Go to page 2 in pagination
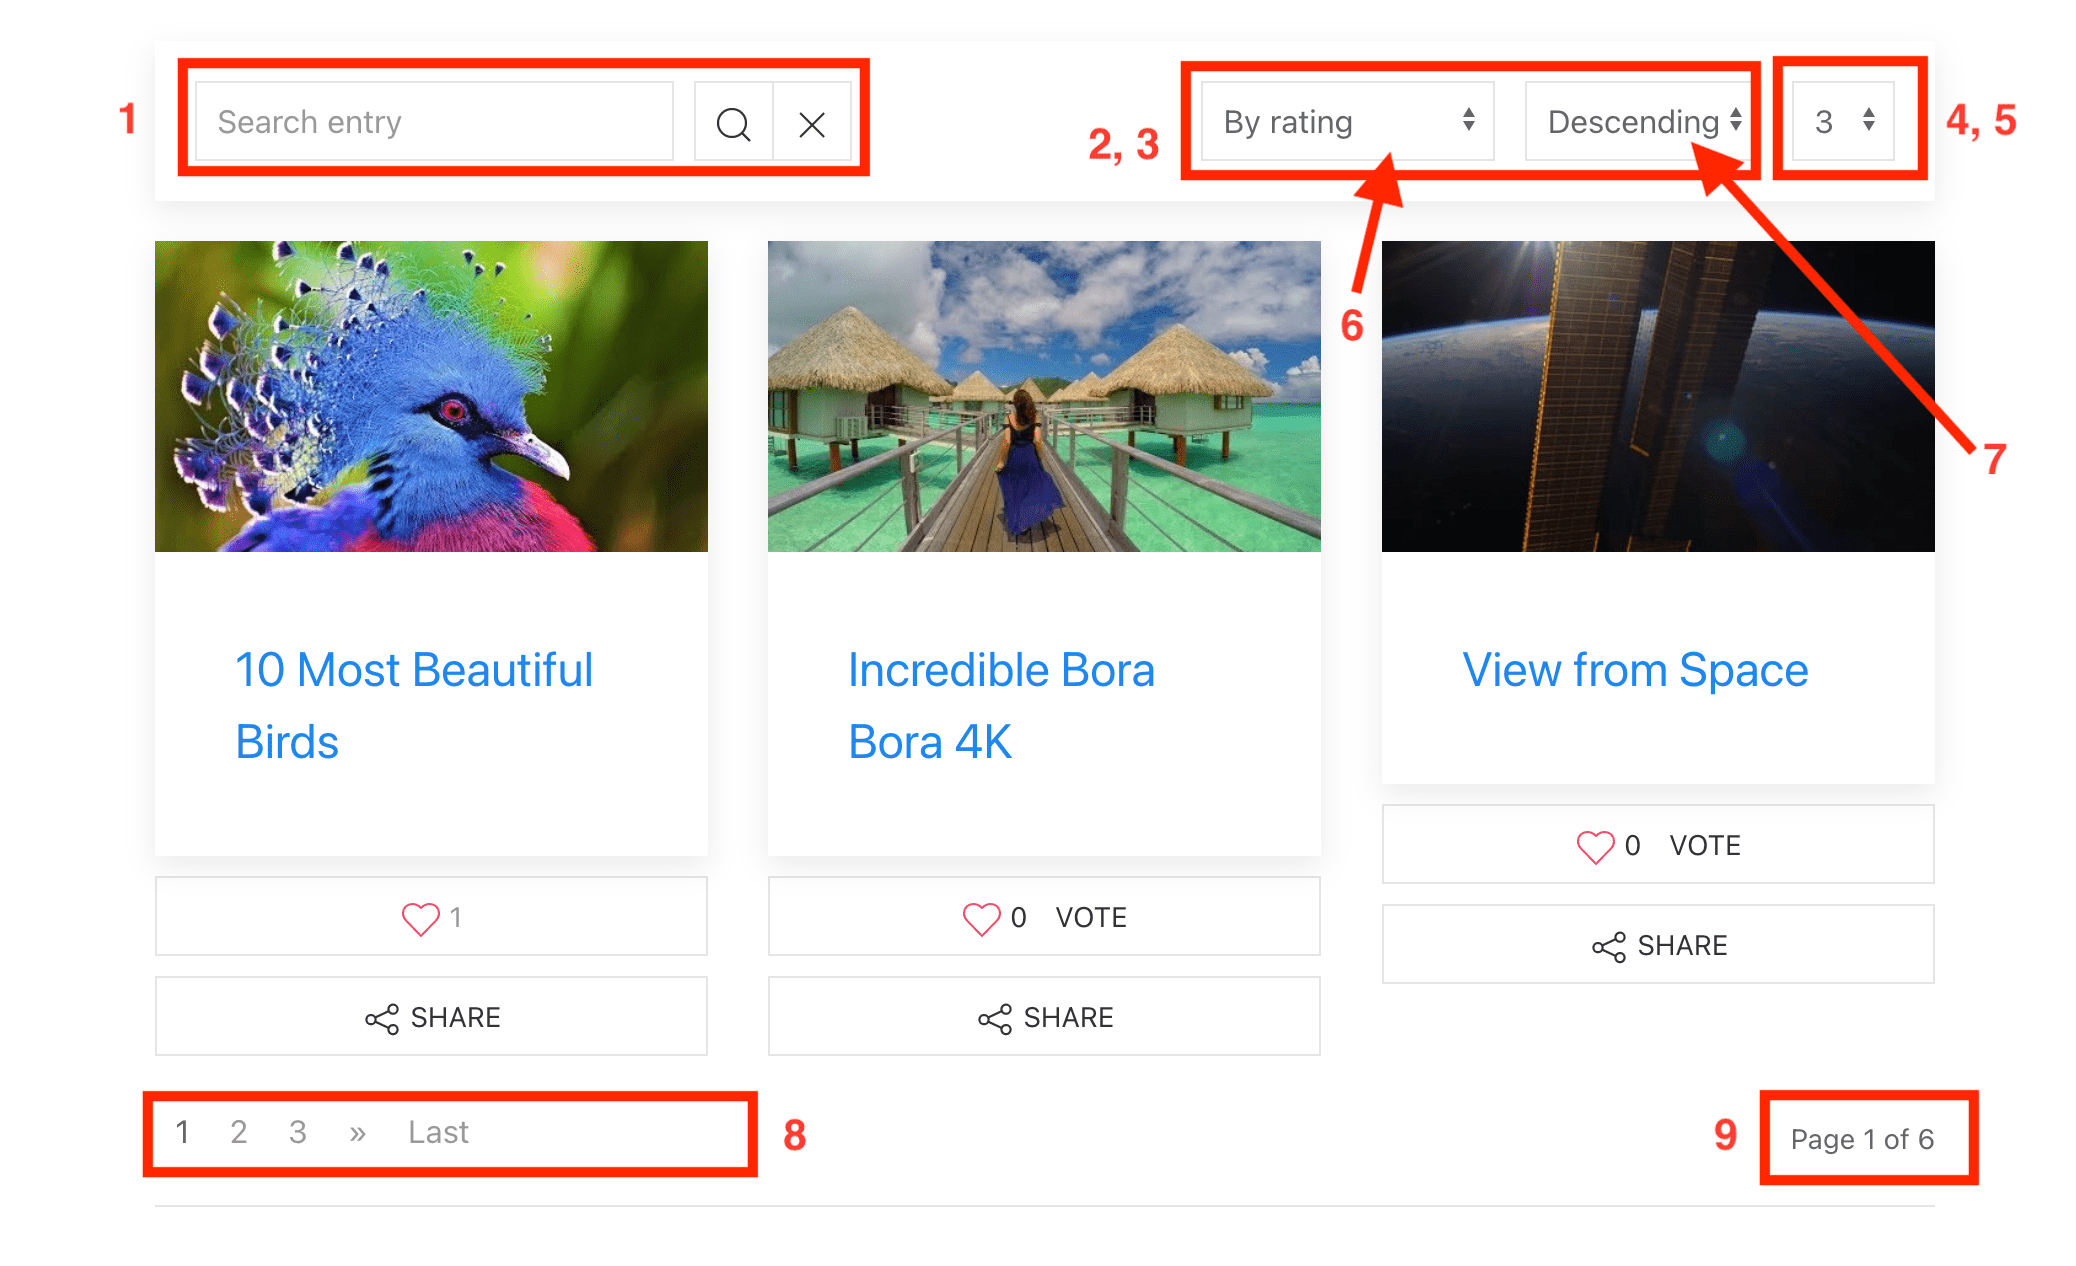 pos(238,1131)
